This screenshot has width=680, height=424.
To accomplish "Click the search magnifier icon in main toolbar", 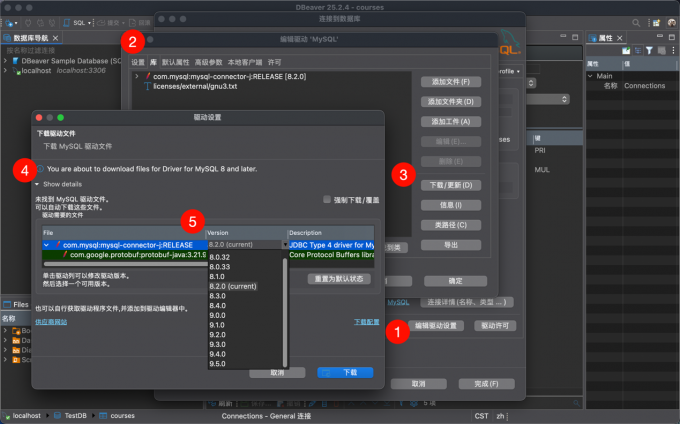I will (636, 23).
